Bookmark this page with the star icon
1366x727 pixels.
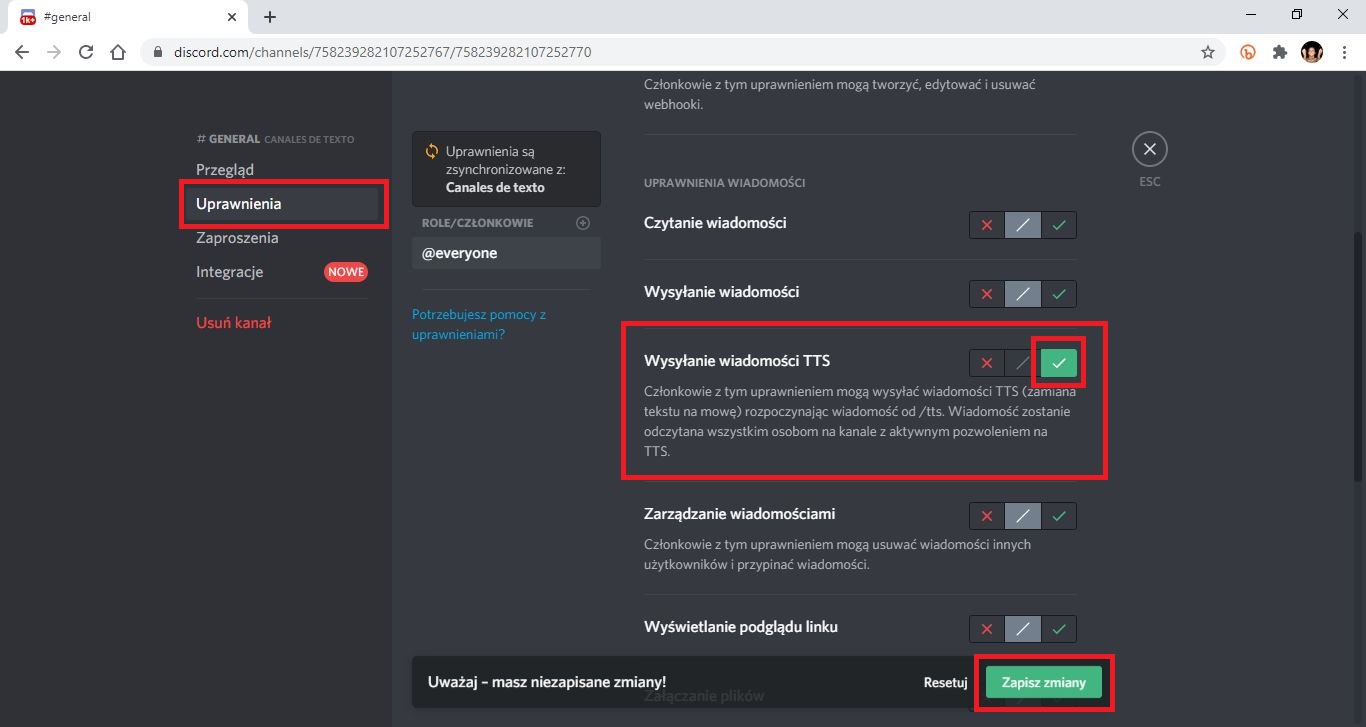click(x=1208, y=52)
